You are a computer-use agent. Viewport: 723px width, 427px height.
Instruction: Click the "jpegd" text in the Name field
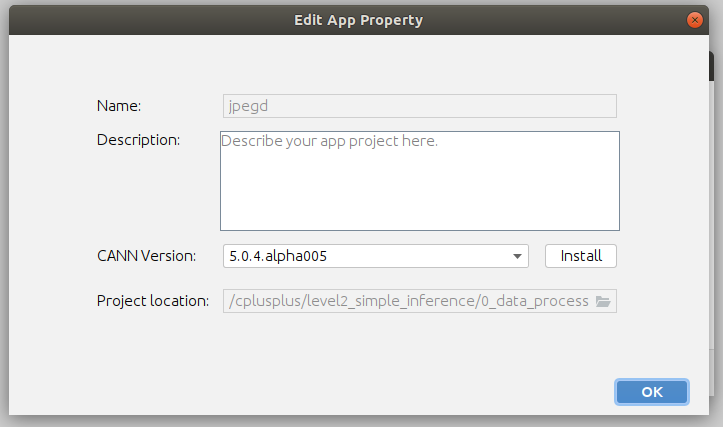[246, 106]
